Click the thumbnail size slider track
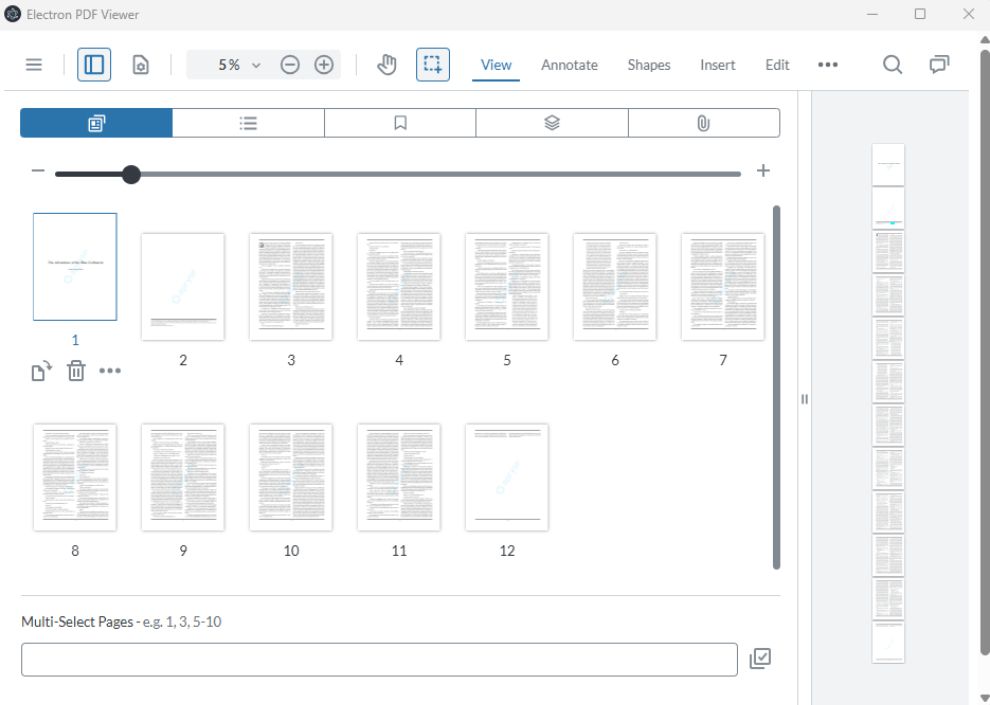This screenshot has width=990, height=705. click(398, 174)
